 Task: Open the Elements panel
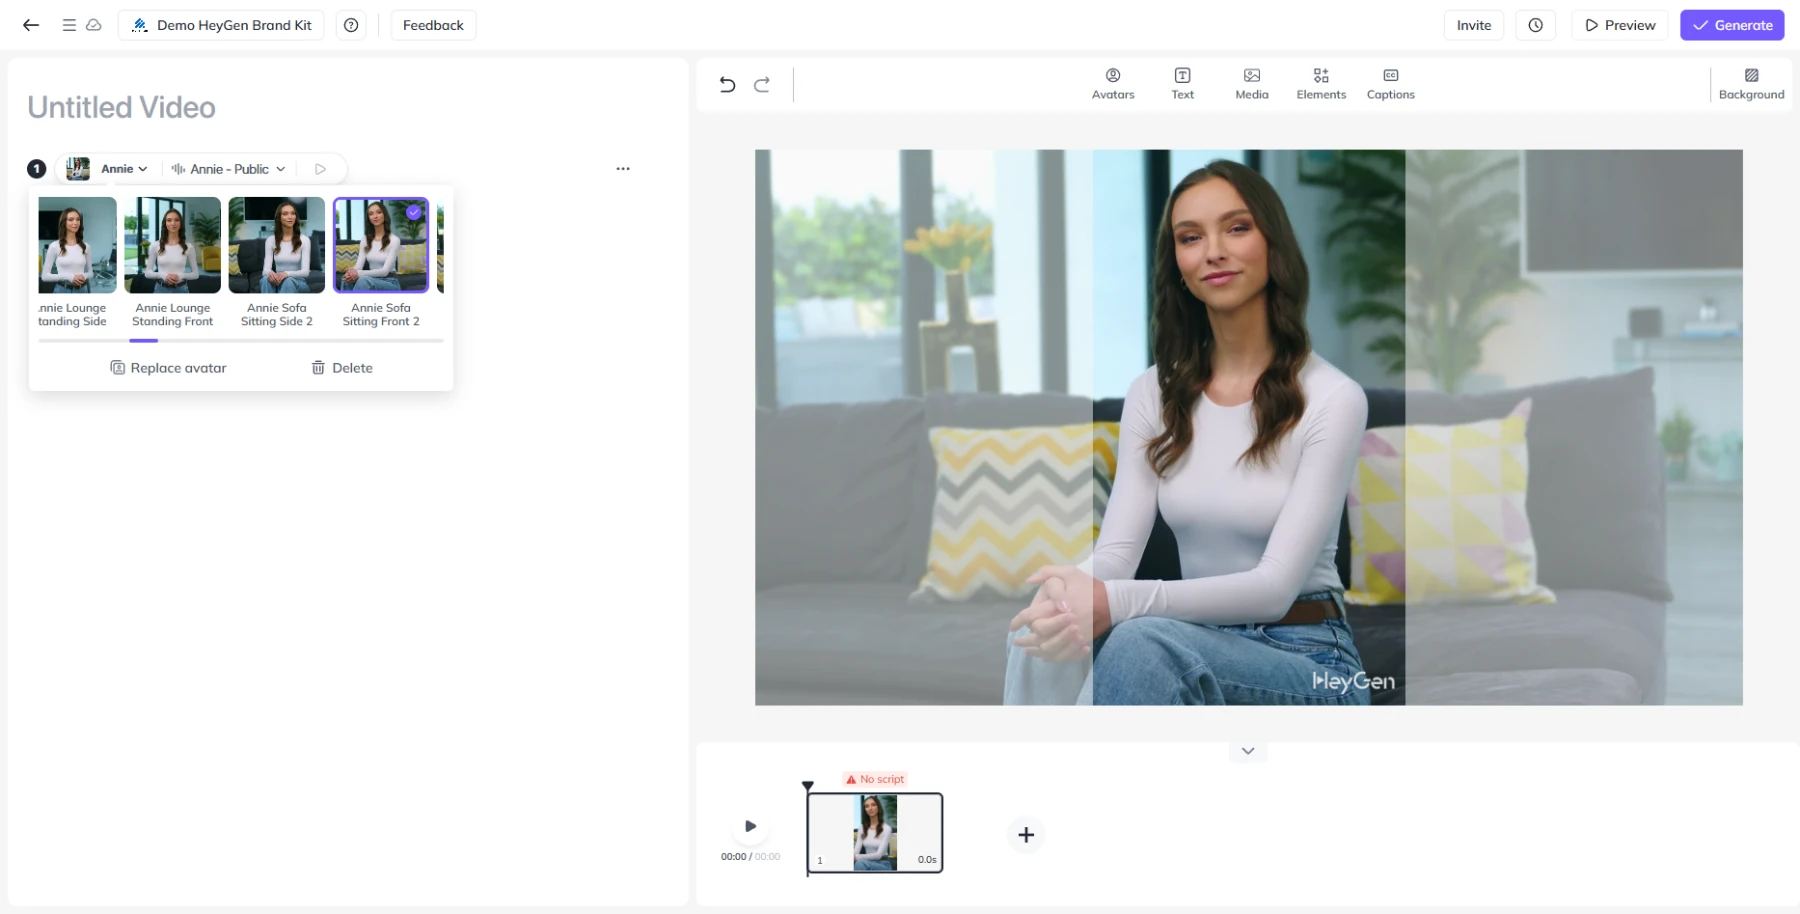click(x=1321, y=84)
